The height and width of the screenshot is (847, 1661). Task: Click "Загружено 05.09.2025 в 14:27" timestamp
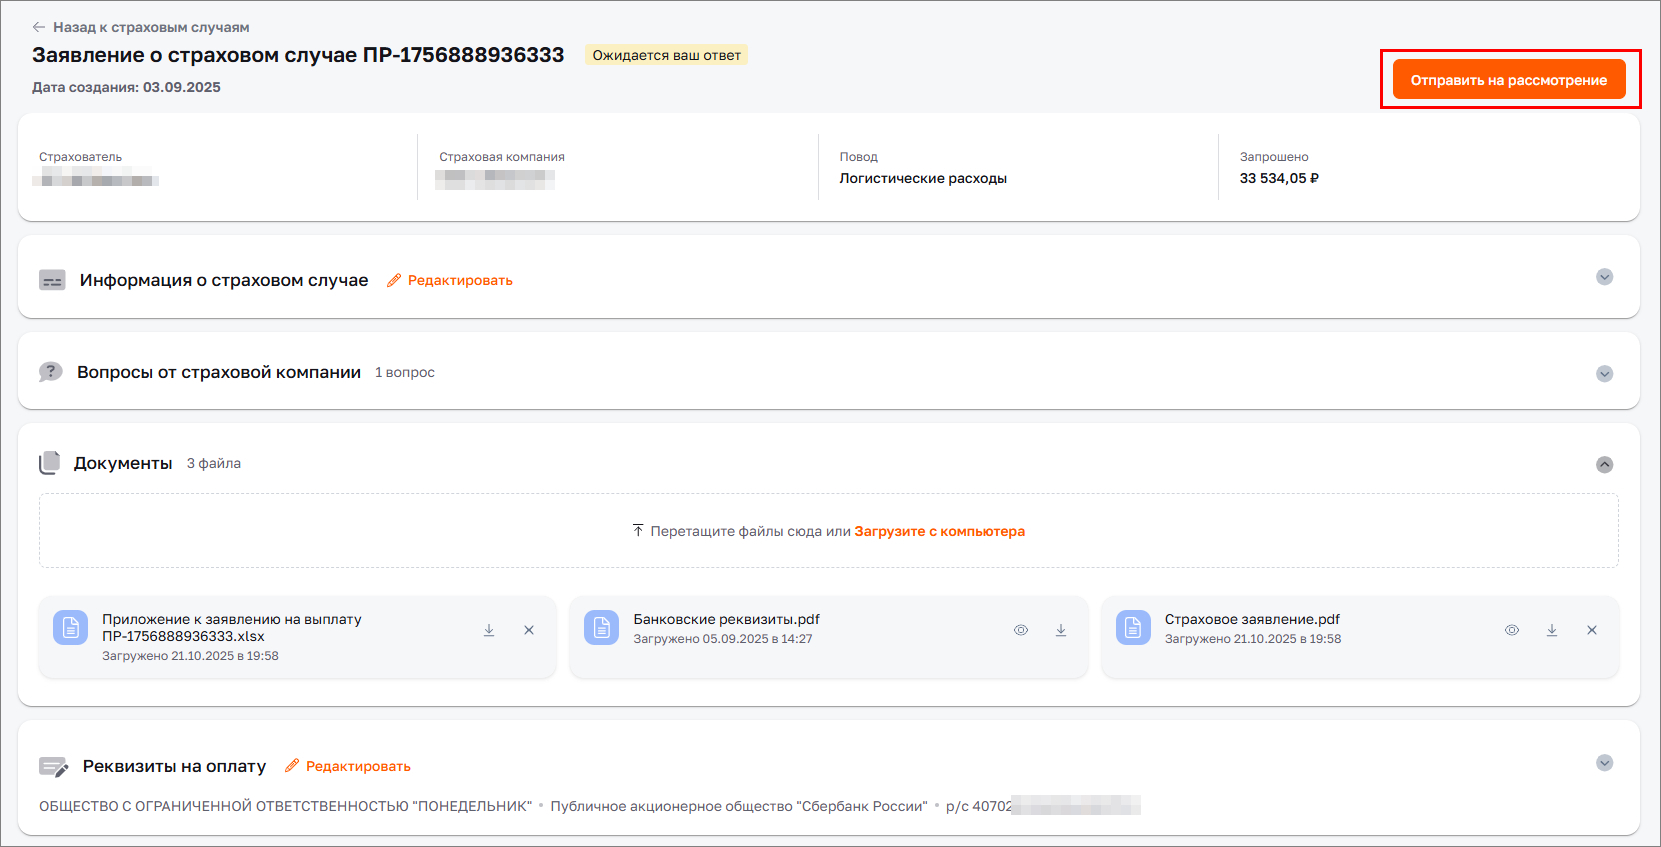coord(723,639)
